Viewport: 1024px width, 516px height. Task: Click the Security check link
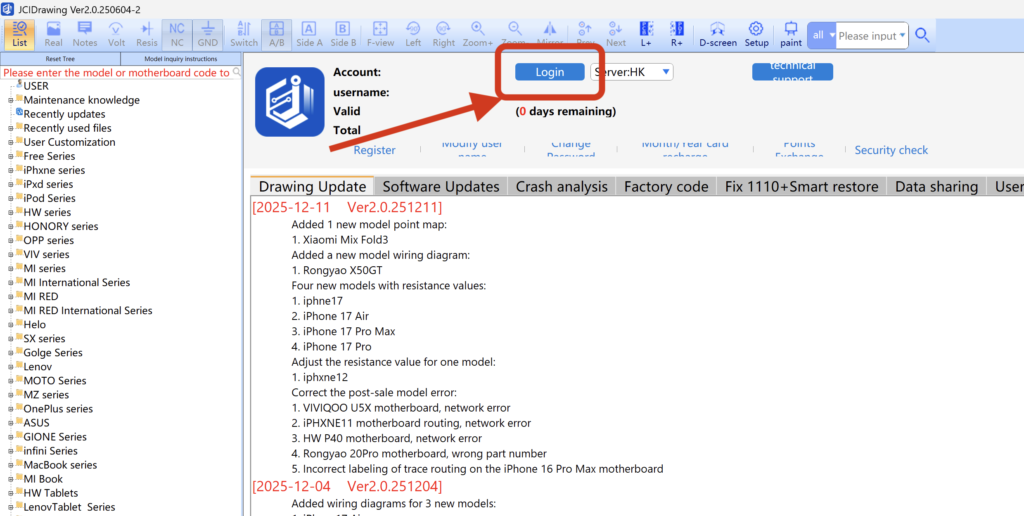point(891,150)
